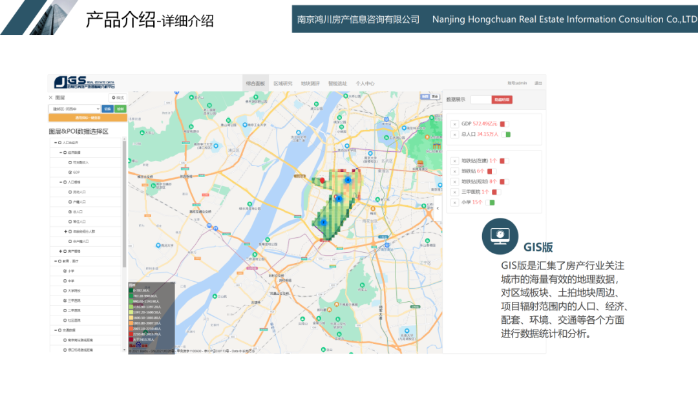Click the JGS real estate data logo
698x393 pixels.
[x=84, y=82]
